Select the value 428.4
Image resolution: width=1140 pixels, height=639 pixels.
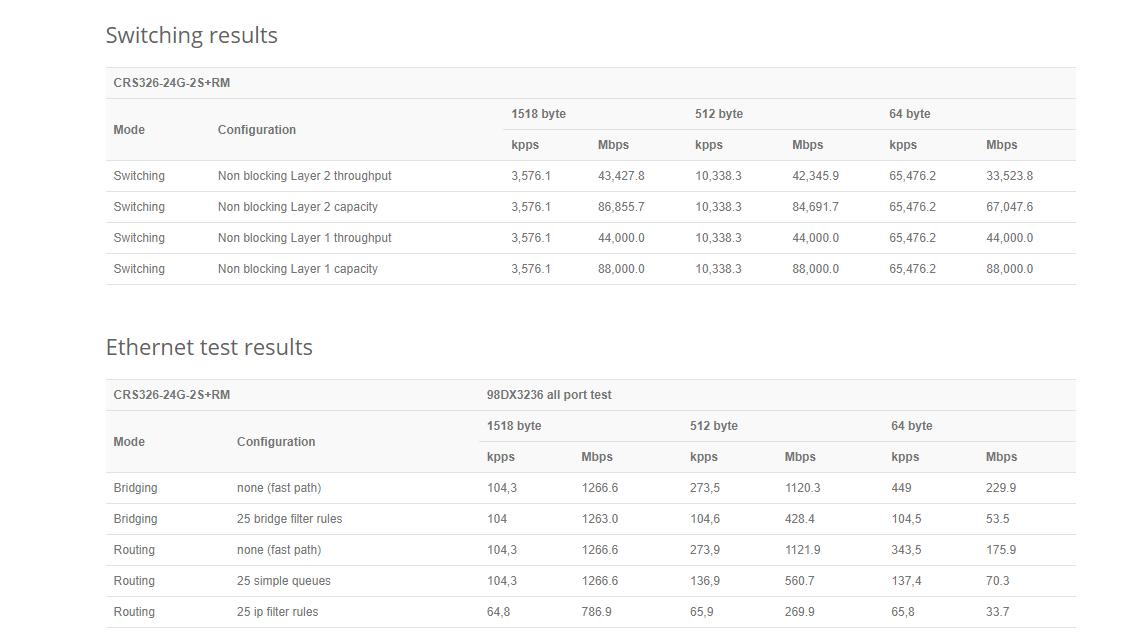click(799, 519)
